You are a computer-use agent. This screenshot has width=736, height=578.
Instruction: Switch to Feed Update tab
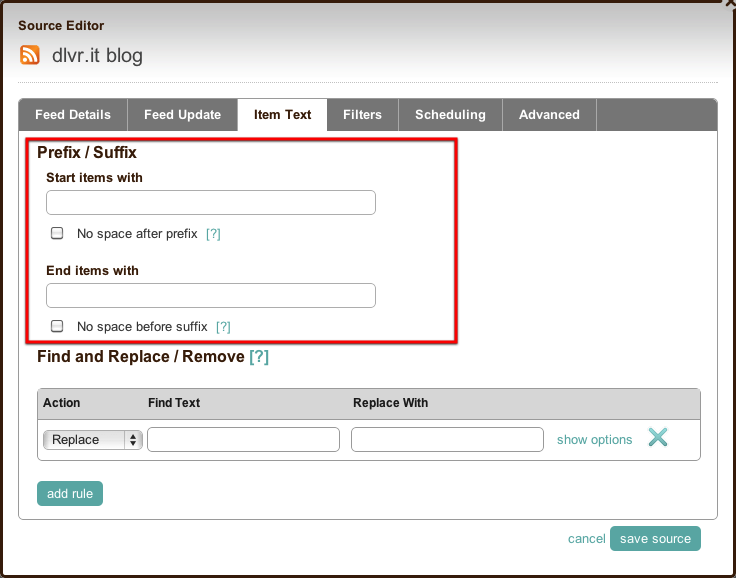(x=183, y=115)
